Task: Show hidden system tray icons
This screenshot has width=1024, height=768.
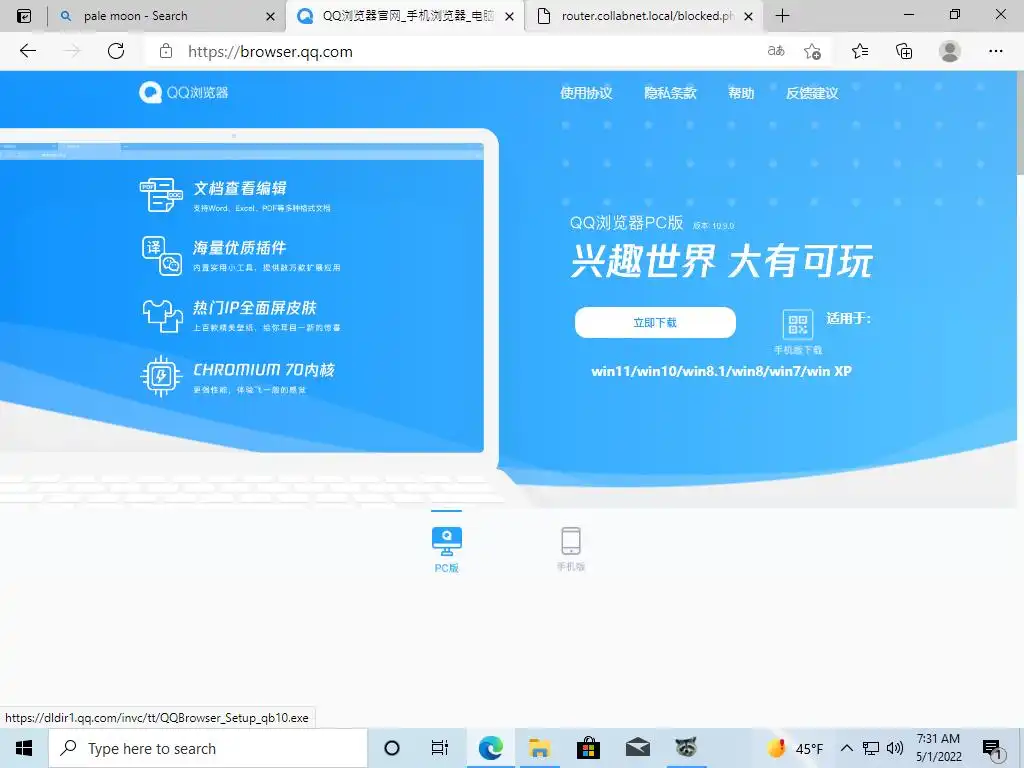Action: point(846,748)
